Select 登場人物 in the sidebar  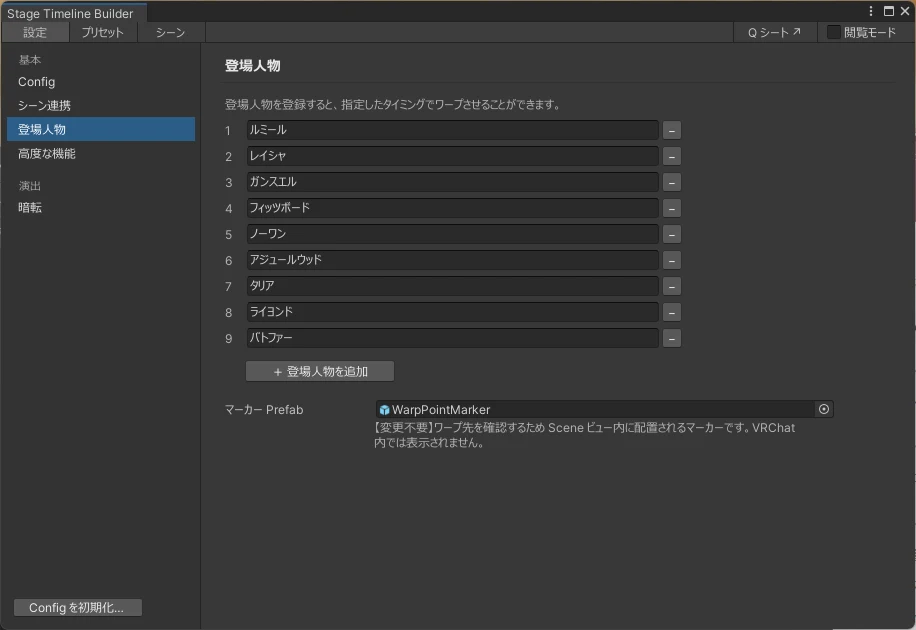[x=100, y=129]
